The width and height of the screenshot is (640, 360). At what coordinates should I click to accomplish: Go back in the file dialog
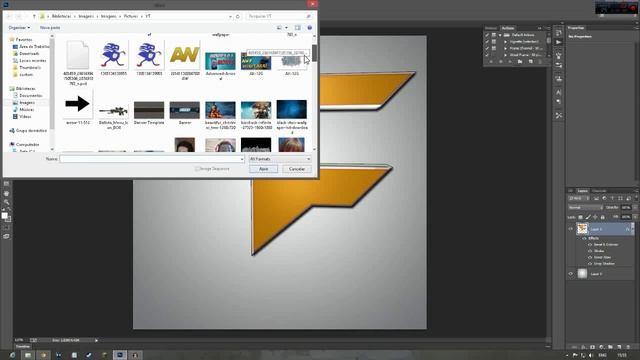9,16
